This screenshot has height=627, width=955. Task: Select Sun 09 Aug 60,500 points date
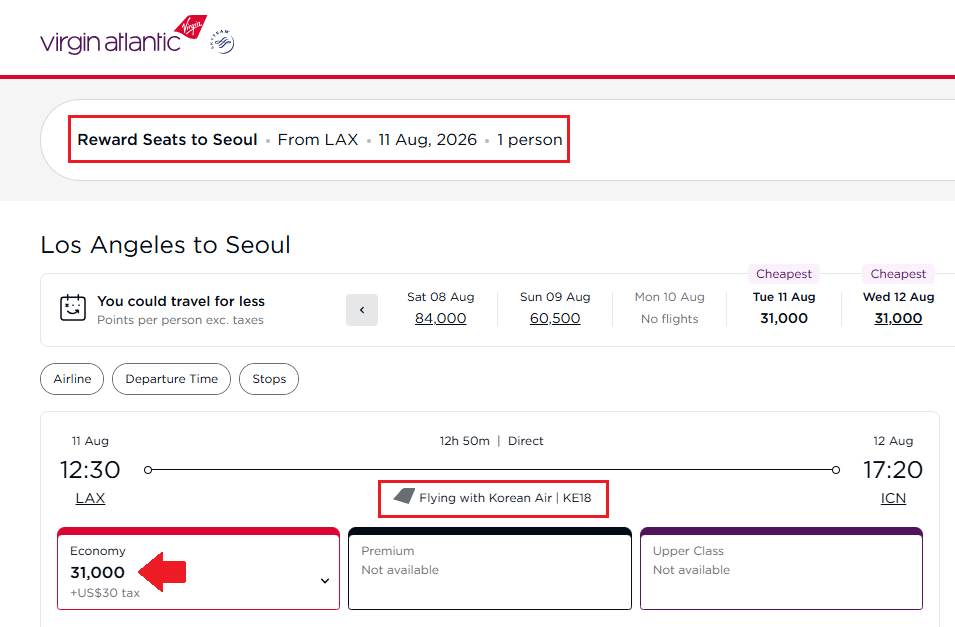(x=555, y=318)
